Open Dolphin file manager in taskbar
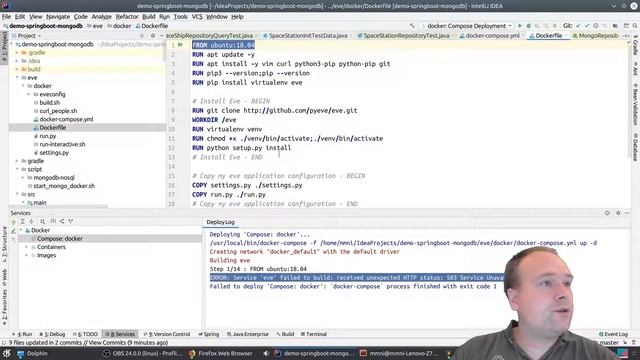Viewport: 640px width, 360px height. click(x=33, y=353)
